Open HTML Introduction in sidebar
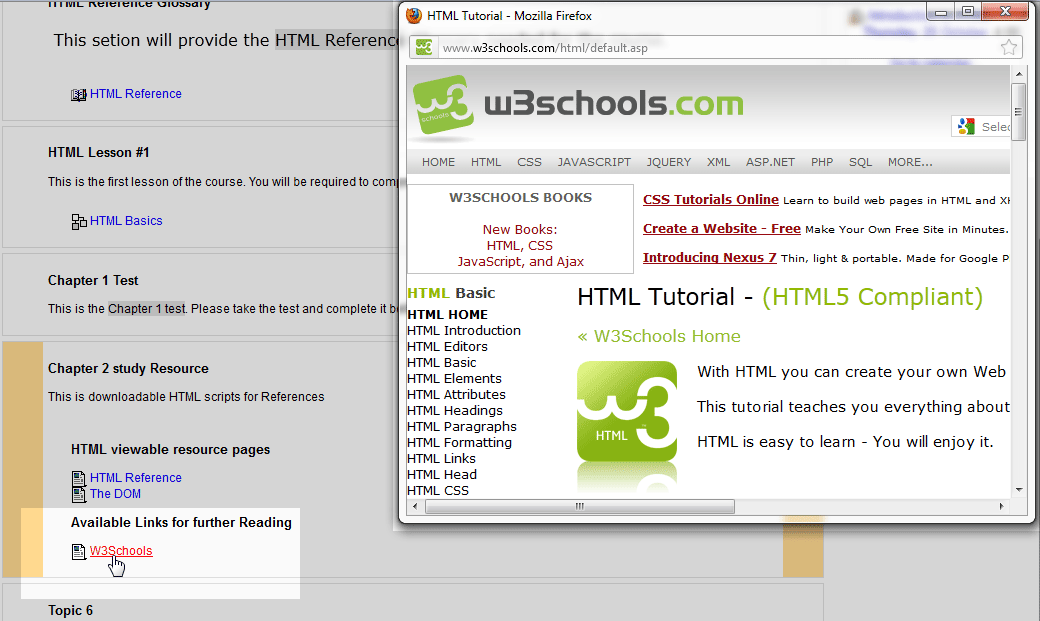The height and width of the screenshot is (621, 1040). (x=464, y=330)
